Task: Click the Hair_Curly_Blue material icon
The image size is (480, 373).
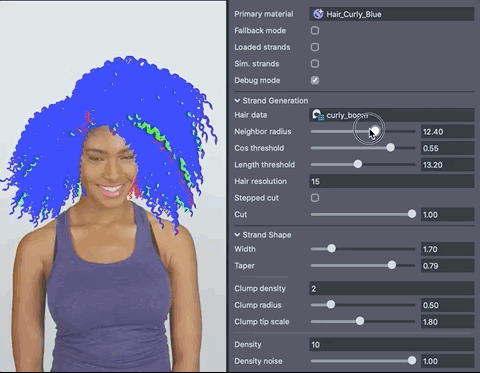Action: pos(318,14)
